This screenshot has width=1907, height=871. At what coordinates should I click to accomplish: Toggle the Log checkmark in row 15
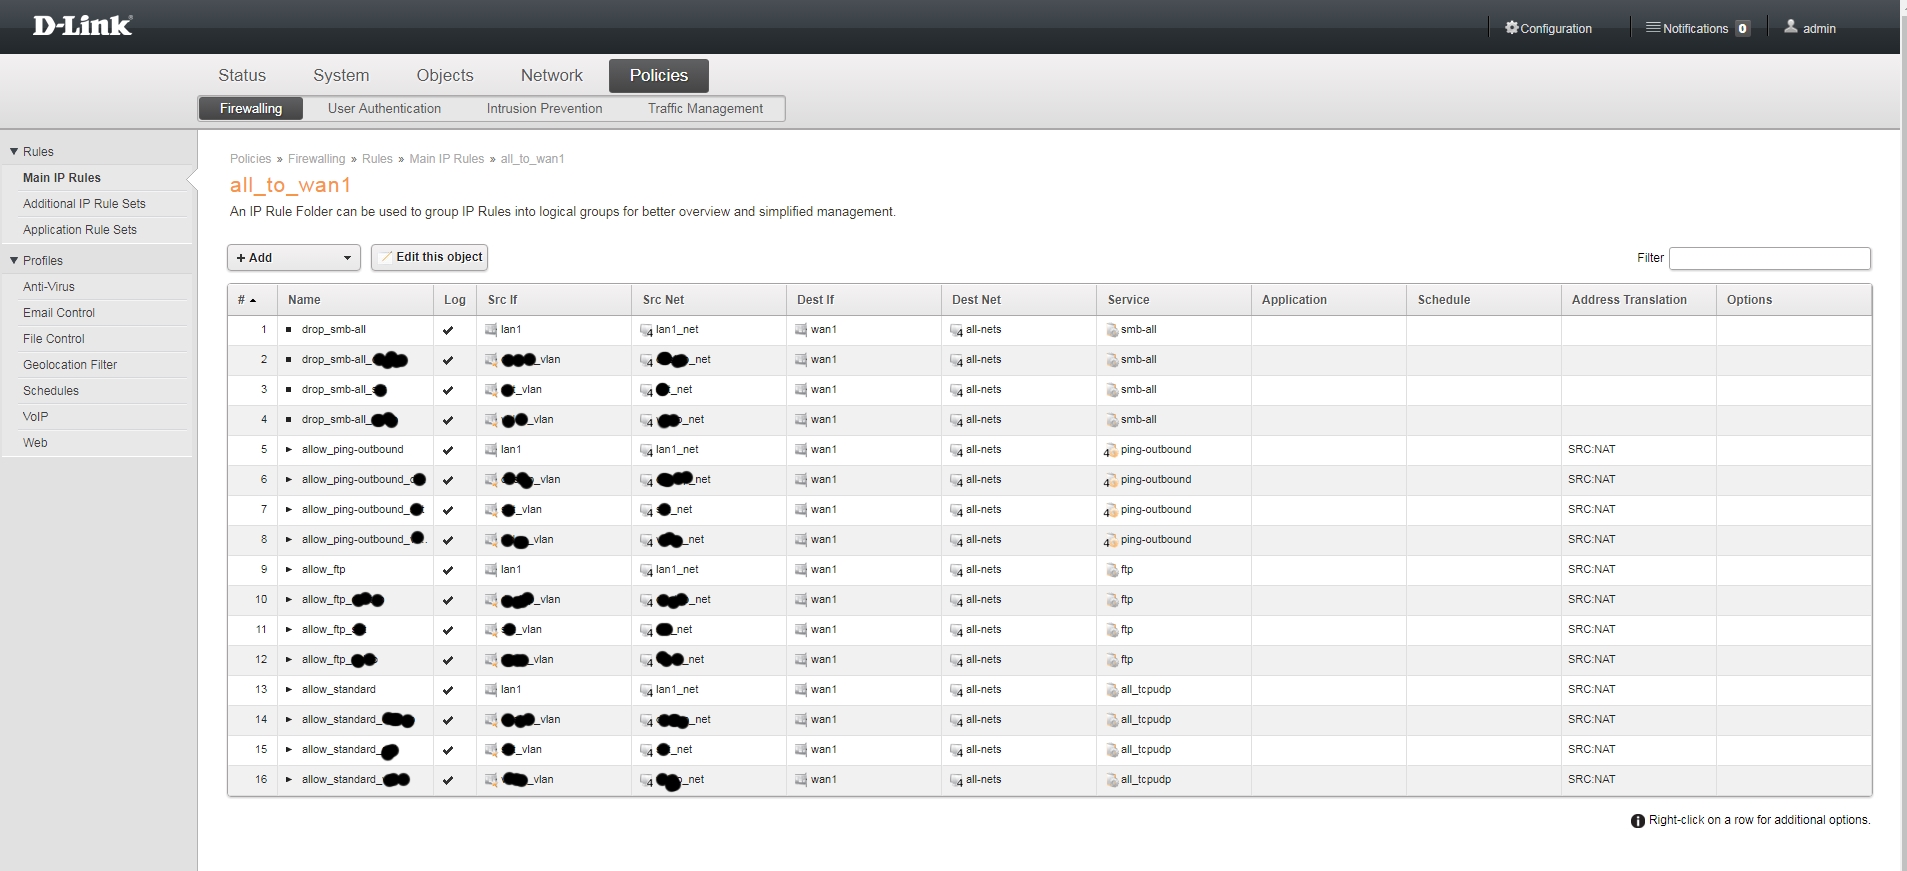tap(448, 750)
